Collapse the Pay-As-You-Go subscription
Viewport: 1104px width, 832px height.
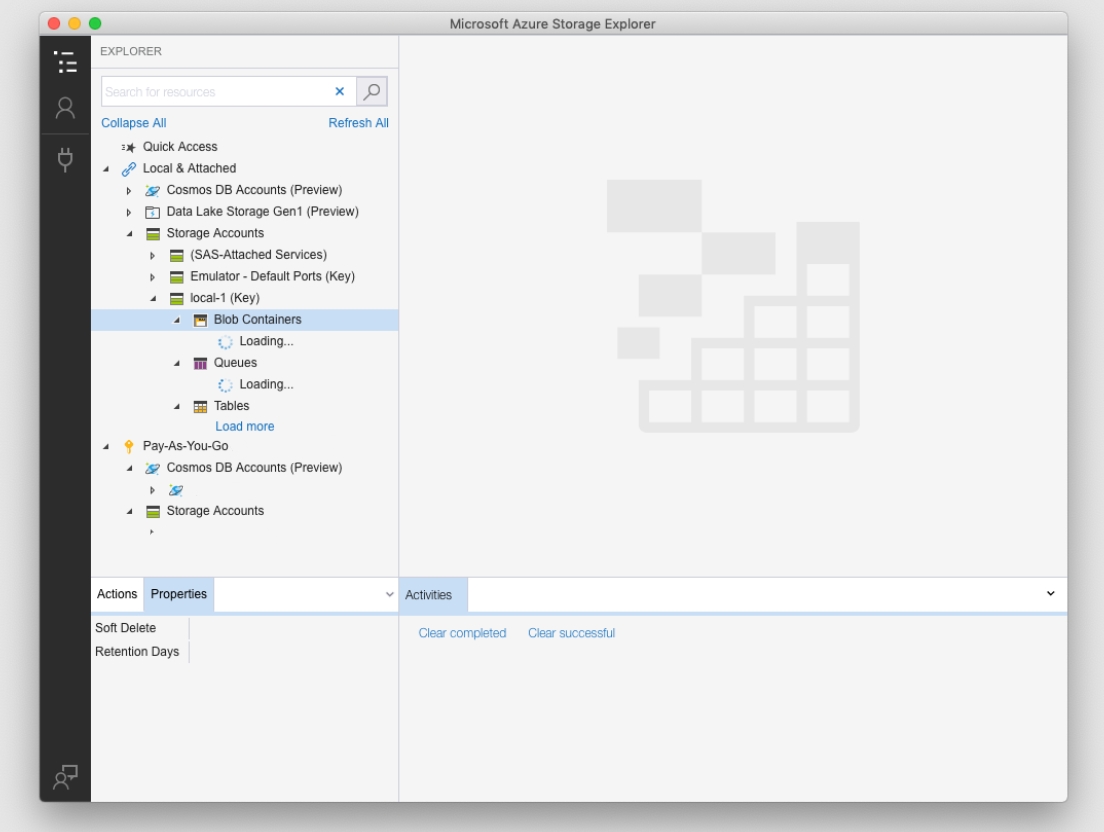click(x=104, y=445)
